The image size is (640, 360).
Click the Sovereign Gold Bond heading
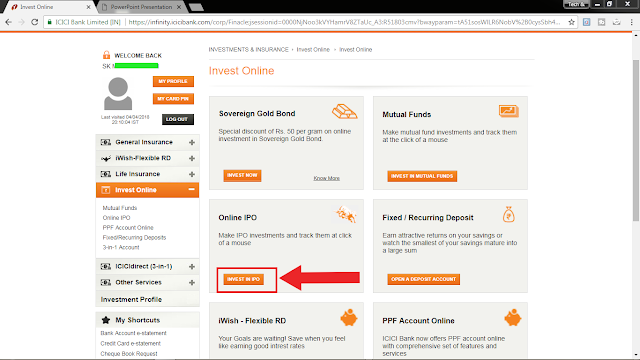pos(257,113)
